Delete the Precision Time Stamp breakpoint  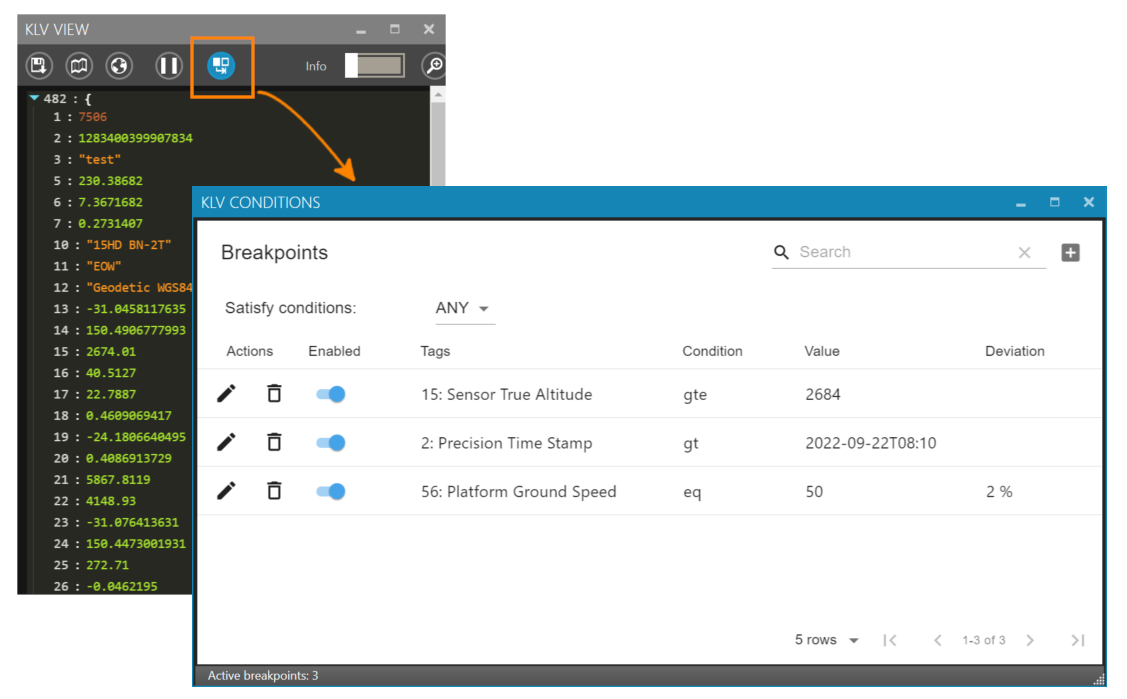click(x=274, y=443)
